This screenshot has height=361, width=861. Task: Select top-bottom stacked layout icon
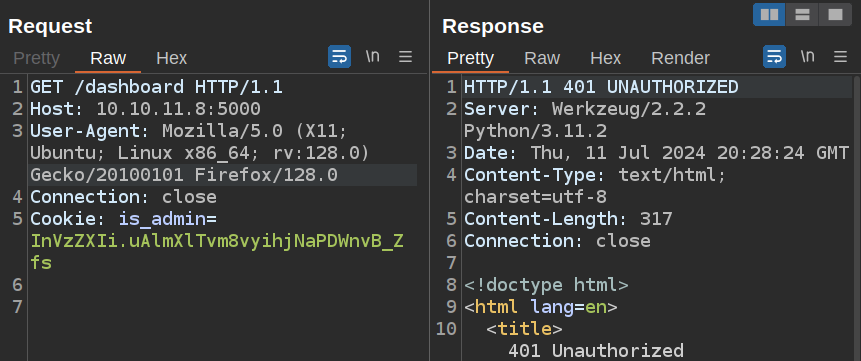click(x=802, y=15)
